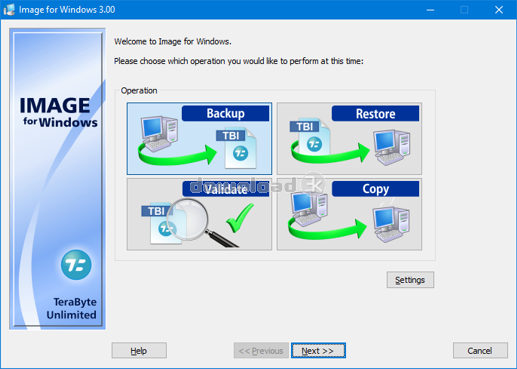Cancel the Image for Windows wizard
The height and width of the screenshot is (369, 517).
click(x=480, y=351)
